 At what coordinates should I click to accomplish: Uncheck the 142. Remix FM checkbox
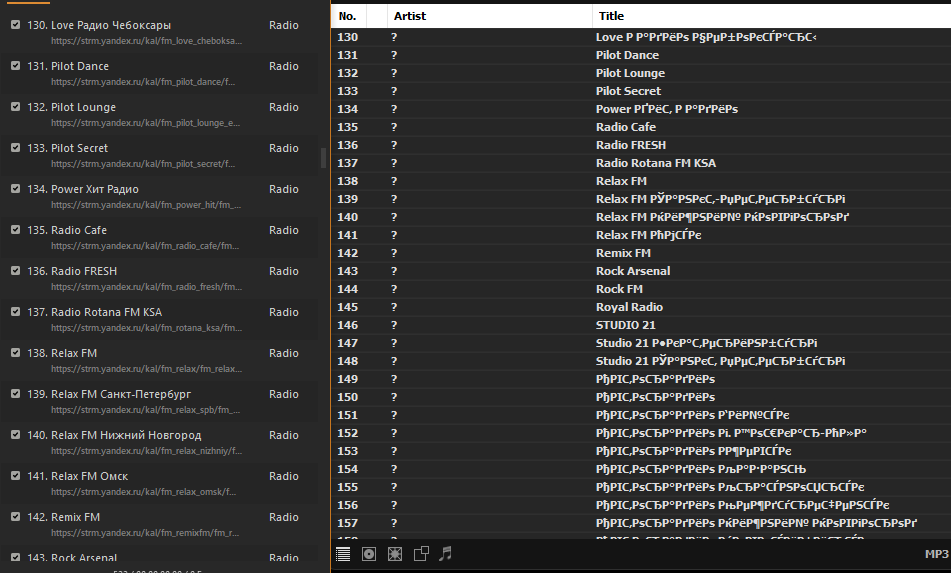[x=16, y=517]
